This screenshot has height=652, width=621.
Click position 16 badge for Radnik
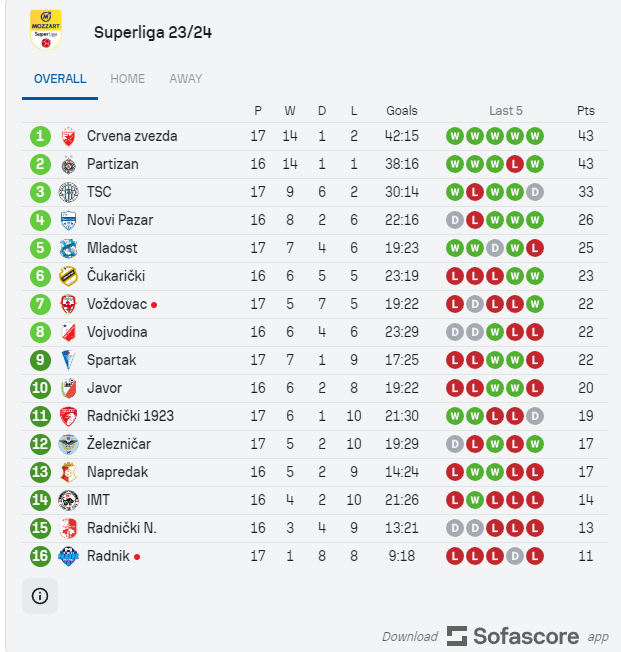[40, 556]
